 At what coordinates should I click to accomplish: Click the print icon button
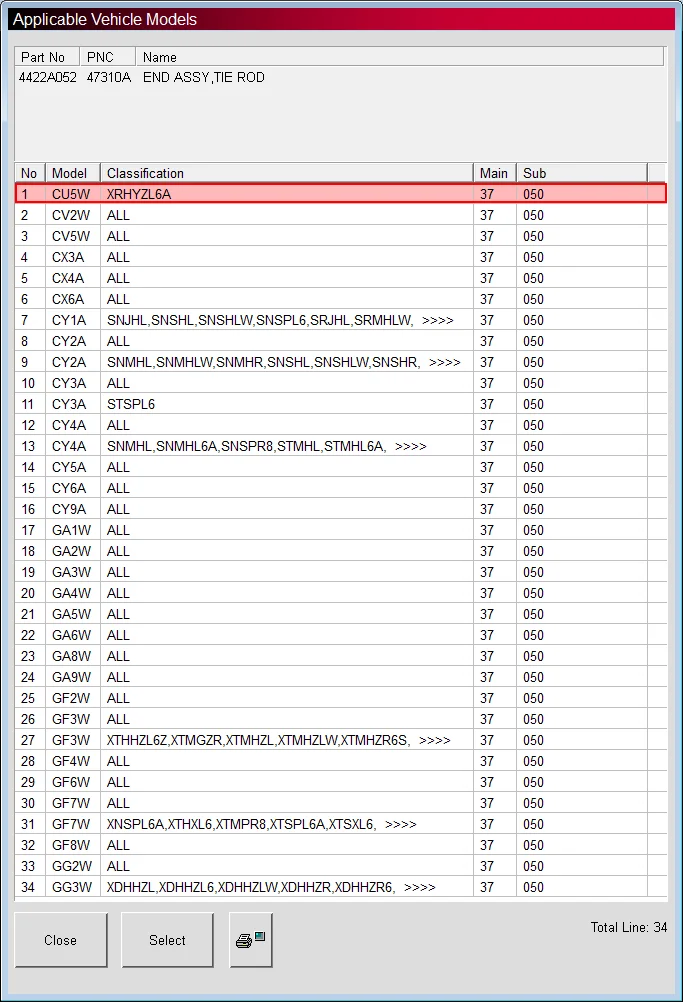251,940
